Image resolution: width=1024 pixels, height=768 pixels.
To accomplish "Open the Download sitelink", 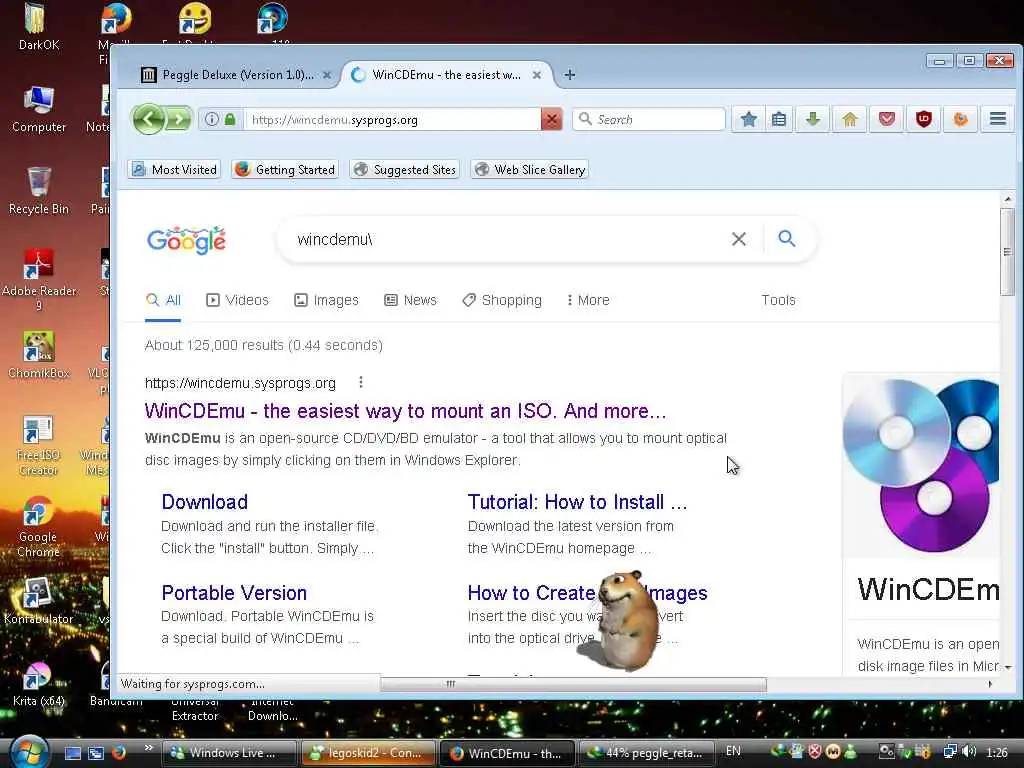I will click(x=204, y=502).
